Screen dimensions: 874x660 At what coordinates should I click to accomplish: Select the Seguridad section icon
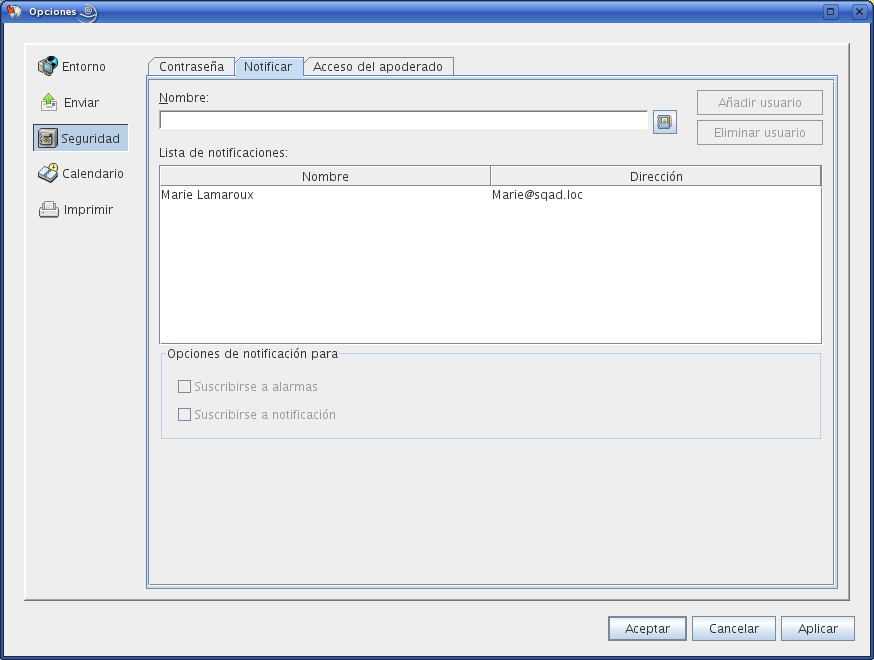tap(47, 138)
